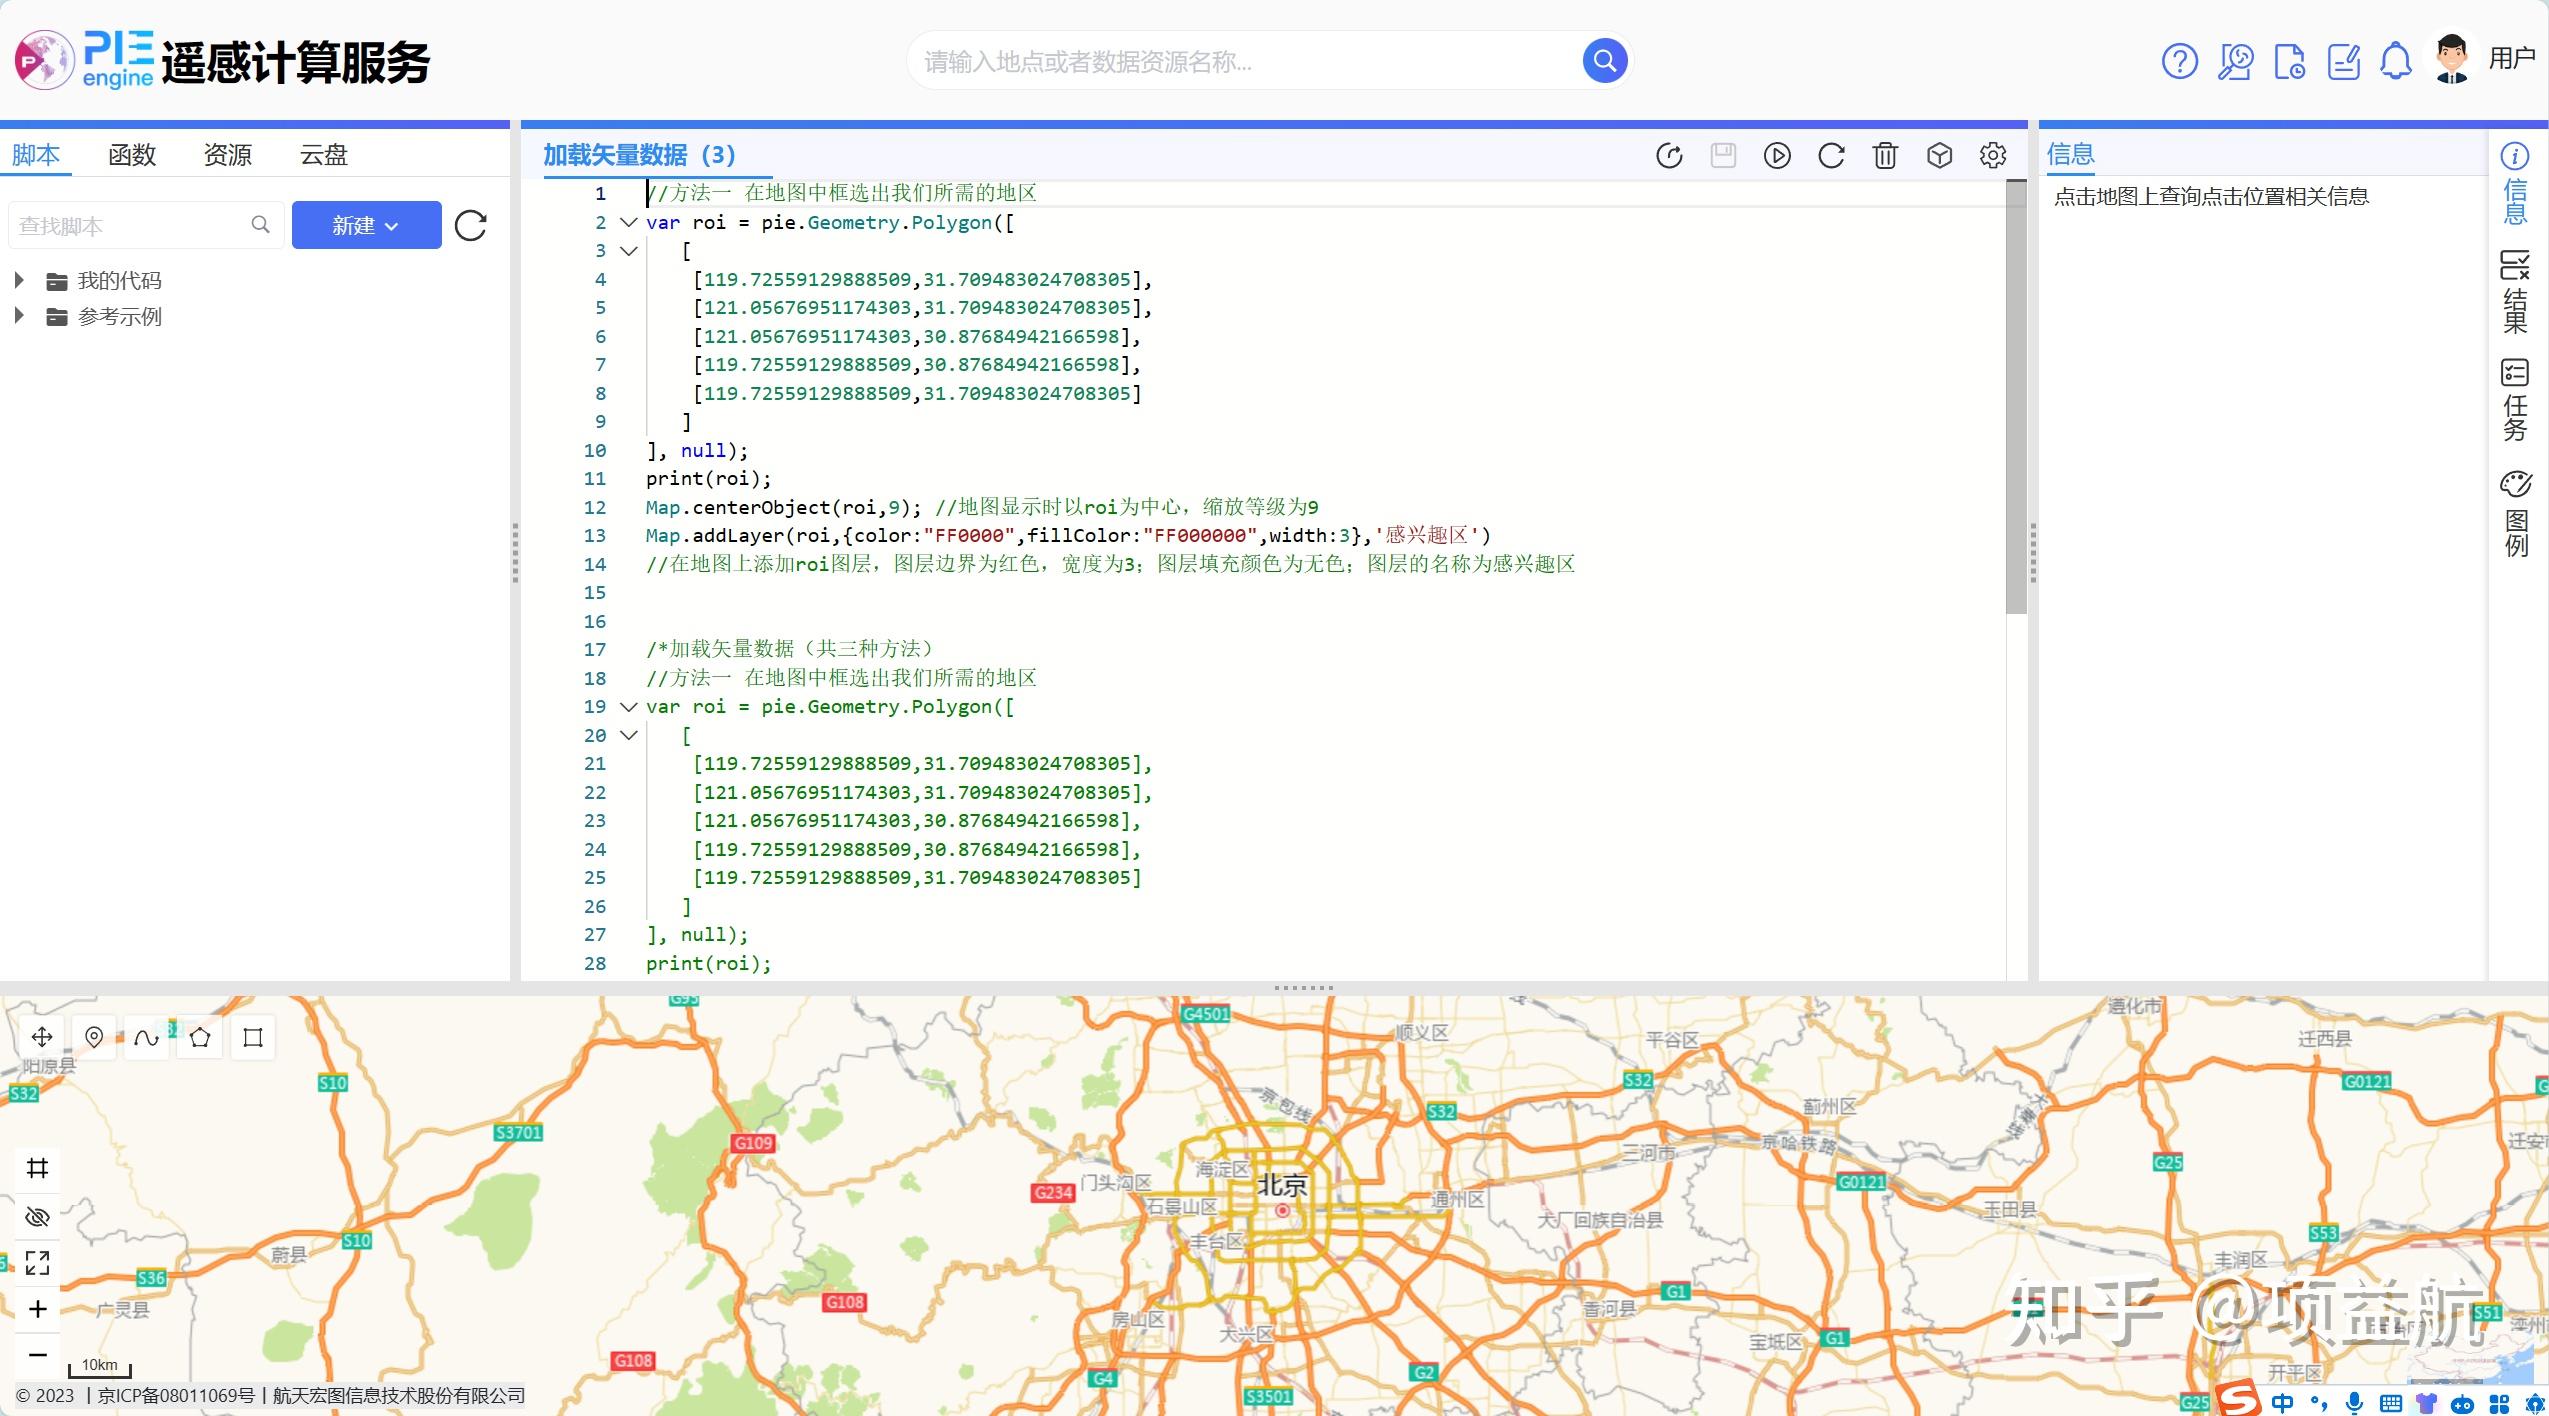This screenshot has width=2549, height=1416.
Task: Open editor settings gear icon
Action: click(1993, 156)
